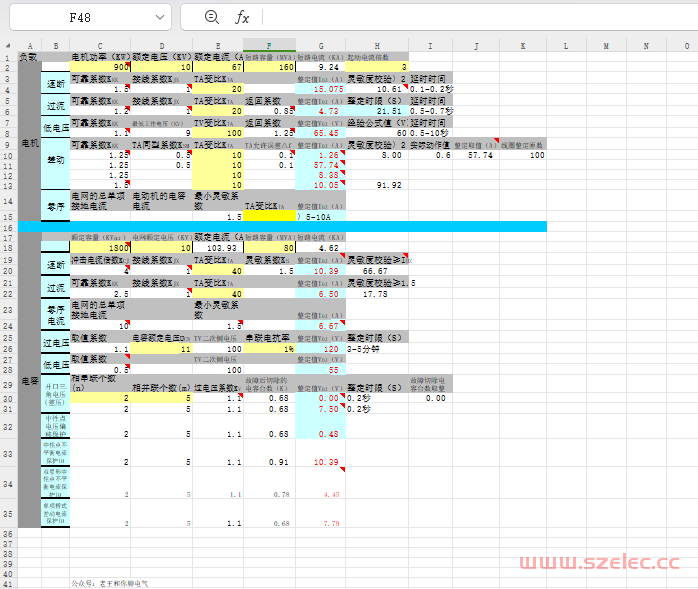Click the red value 65.45
This screenshot has height=589, width=698.
(321, 133)
